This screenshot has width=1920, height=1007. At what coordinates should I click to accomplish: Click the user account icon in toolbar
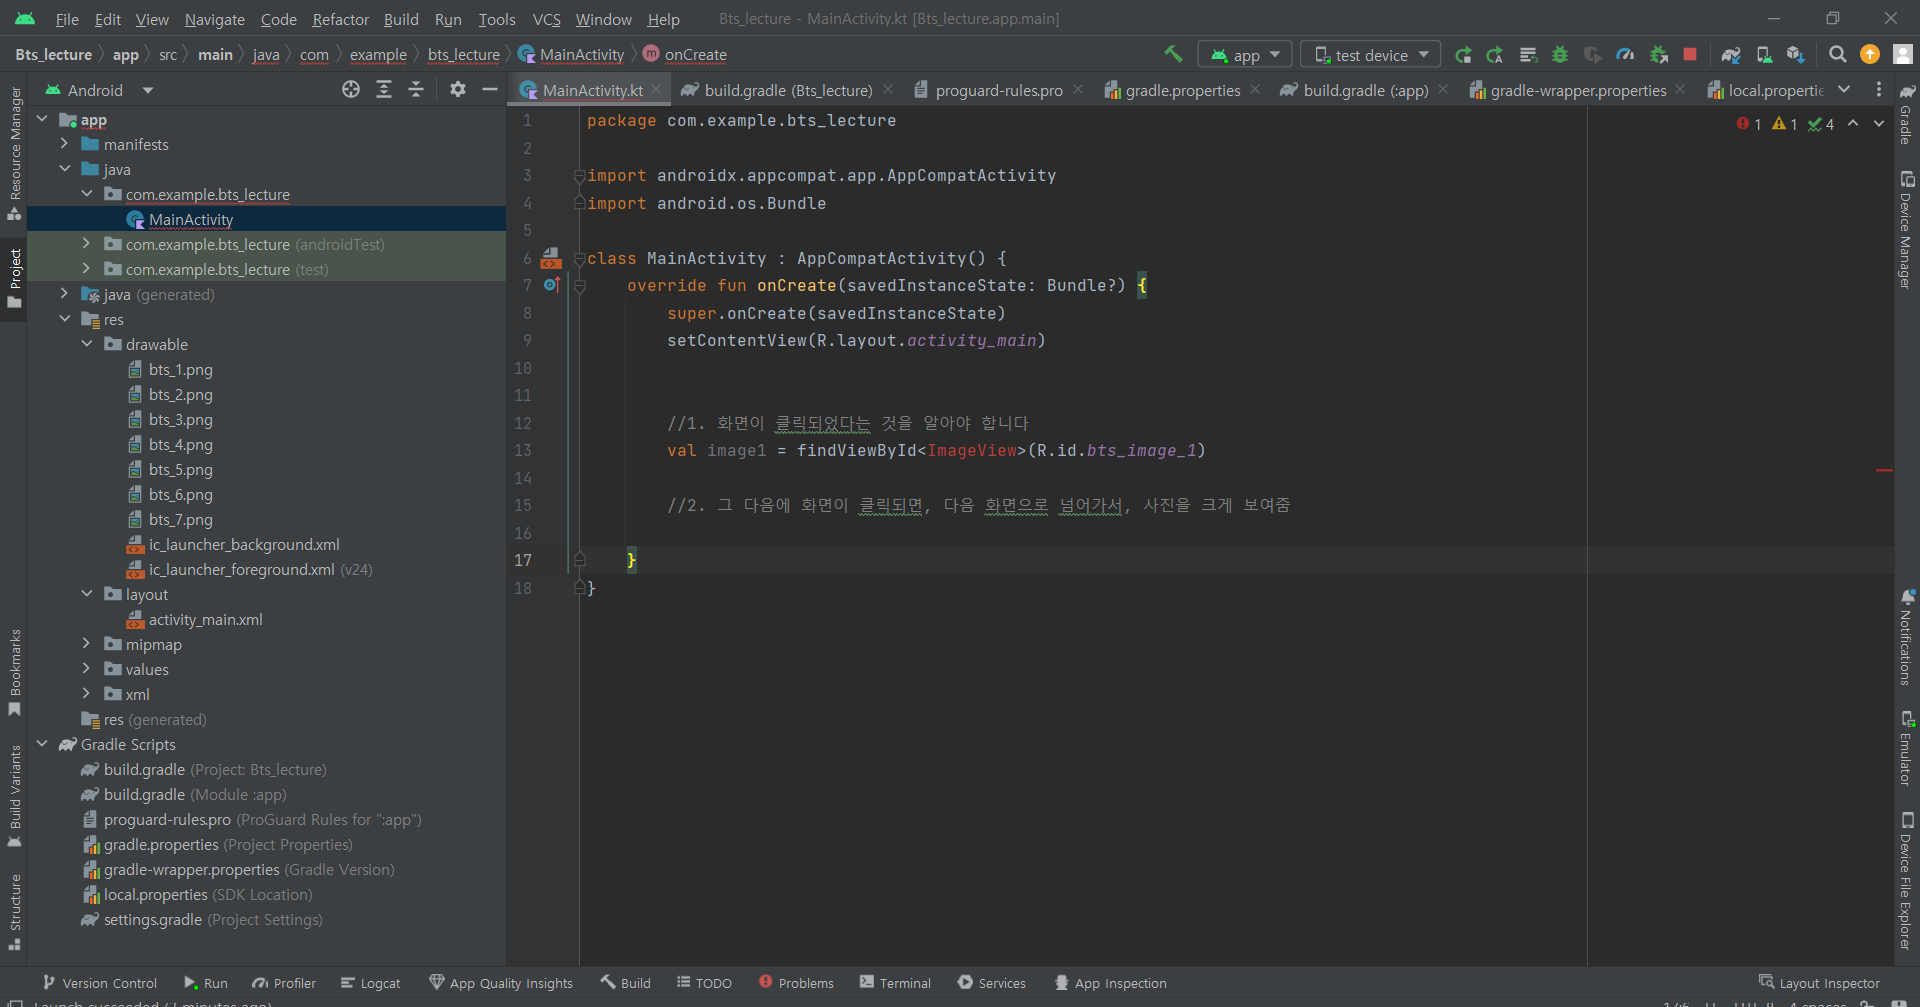(1903, 55)
